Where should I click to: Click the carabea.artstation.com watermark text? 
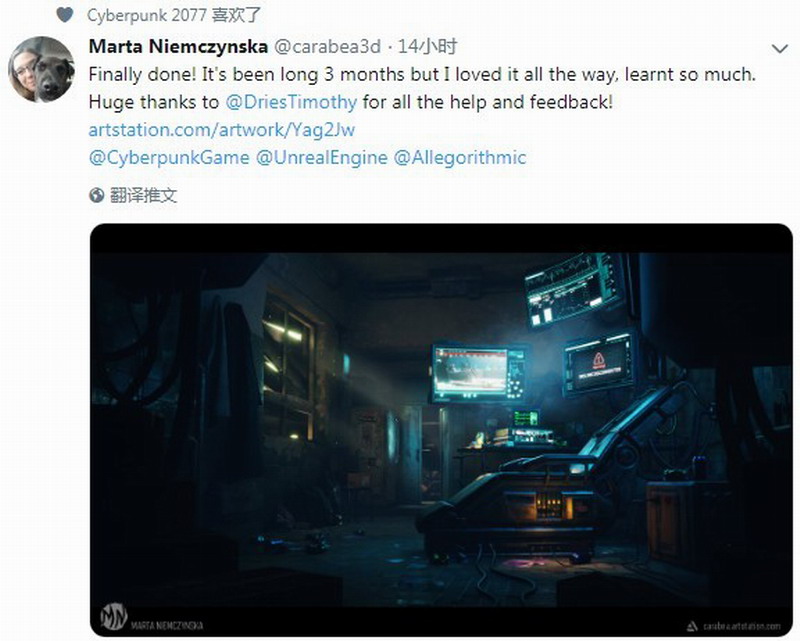[x=741, y=626]
